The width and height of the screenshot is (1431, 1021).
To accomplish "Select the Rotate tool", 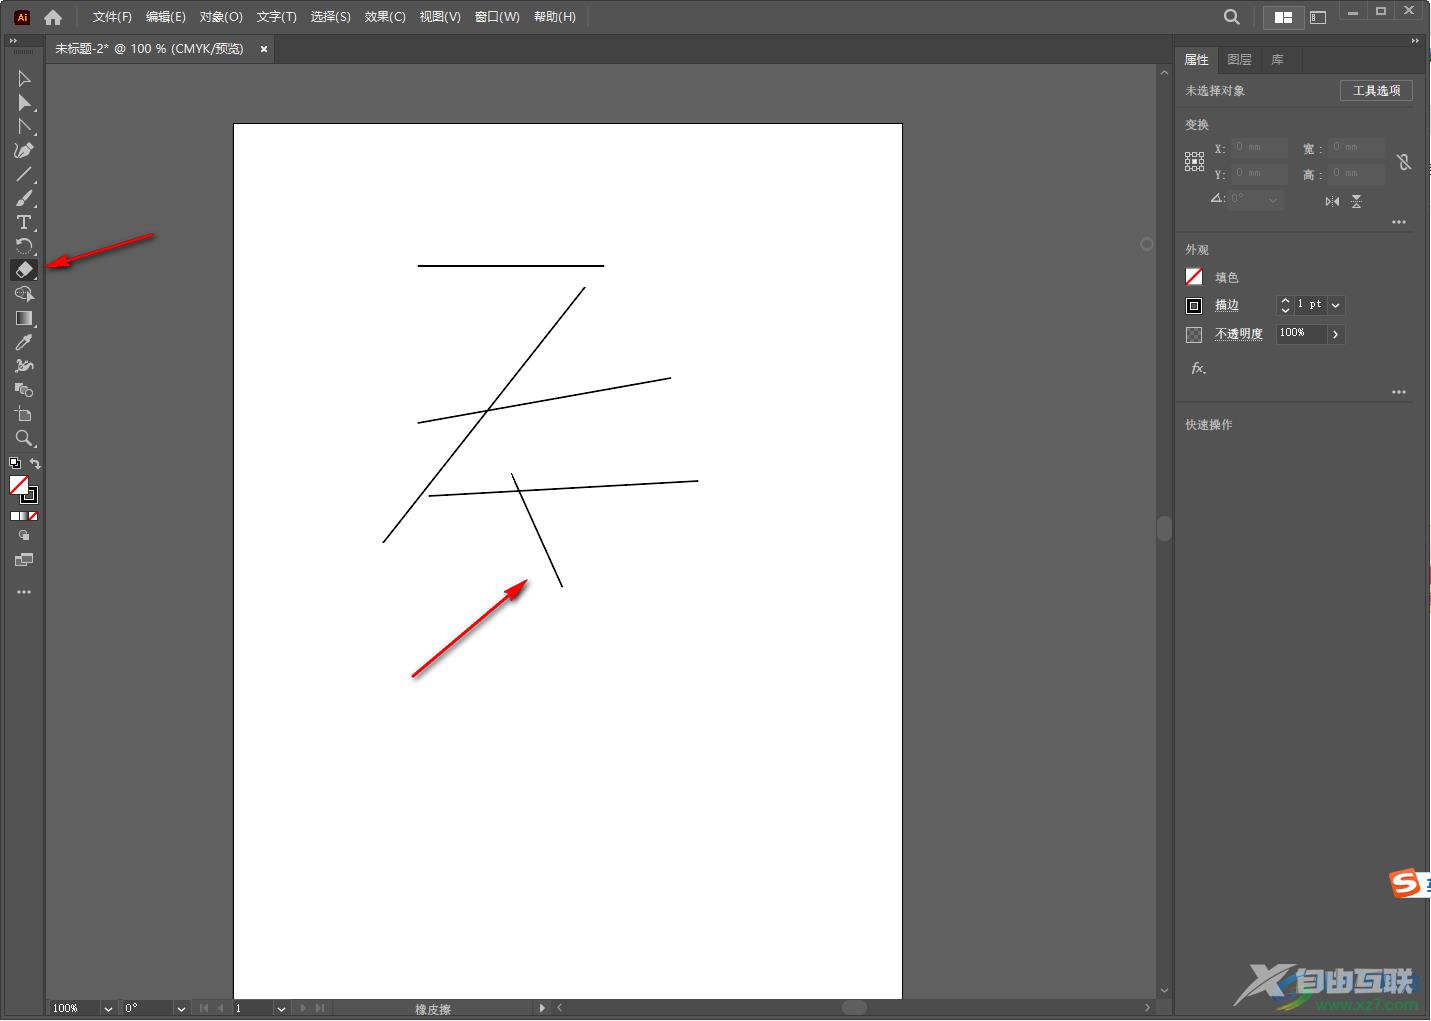I will pyautogui.click(x=24, y=246).
